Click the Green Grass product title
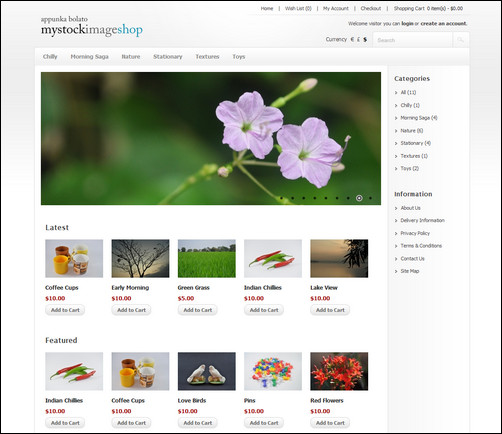Image resolution: width=502 pixels, height=434 pixels. pyautogui.click(x=194, y=288)
